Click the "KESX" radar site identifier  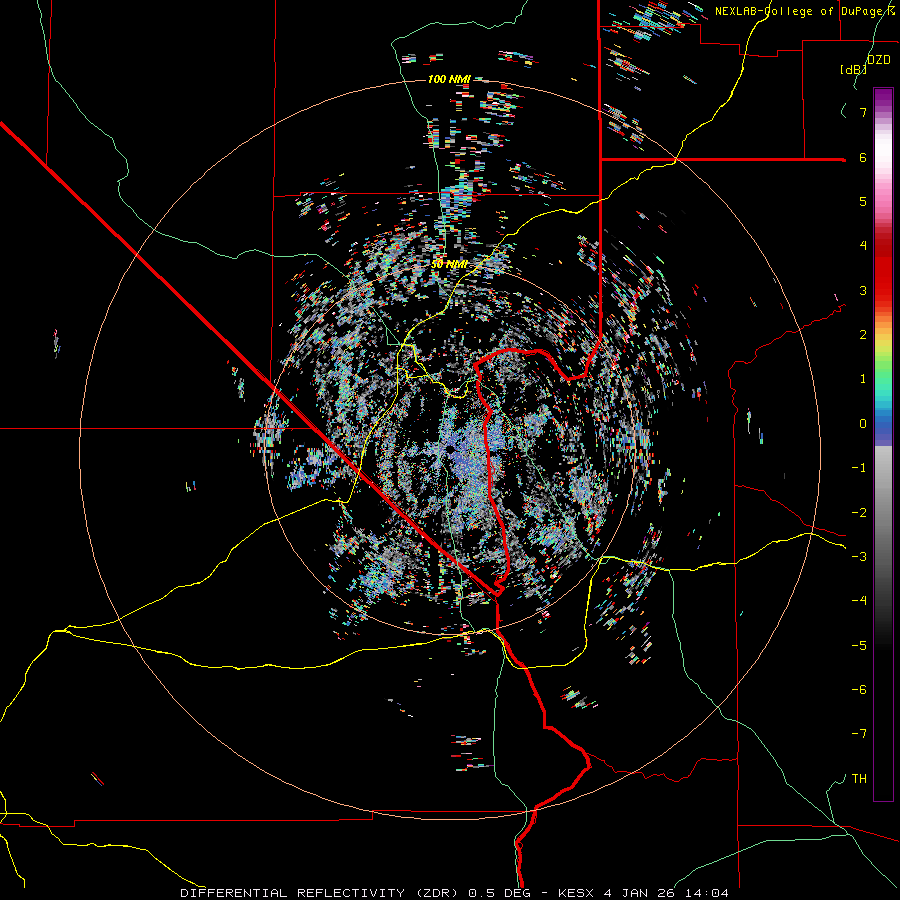pyautogui.click(x=576, y=893)
